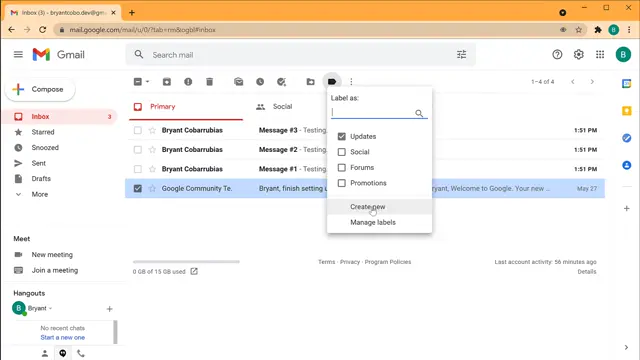The image size is (640, 360).
Task: Click the select-all checkbox in toolbar
Action: click(138, 82)
